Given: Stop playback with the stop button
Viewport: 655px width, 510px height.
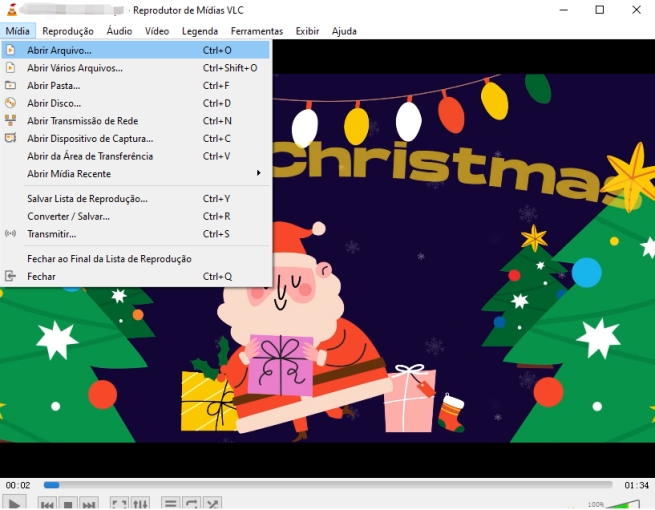Looking at the screenshot, I should click(x=68, y=504).
